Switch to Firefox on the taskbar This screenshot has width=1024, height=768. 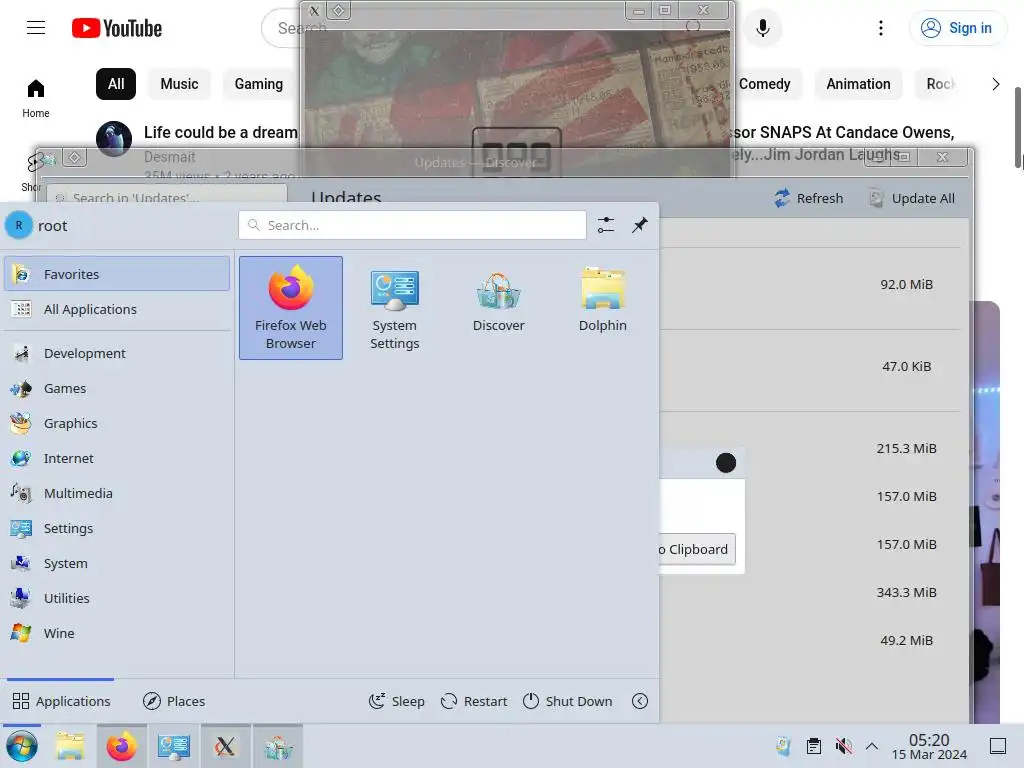[121, 746]
